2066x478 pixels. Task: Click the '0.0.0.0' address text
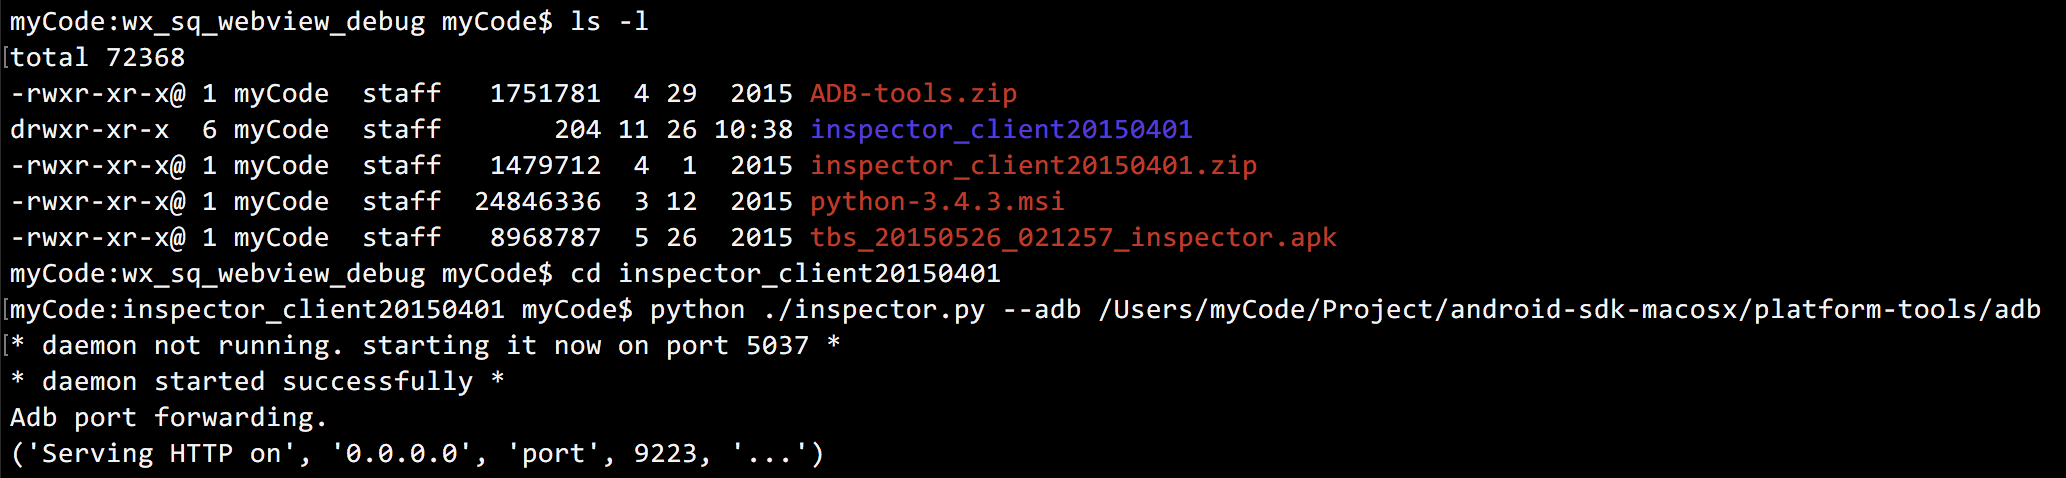pos(401,454)
